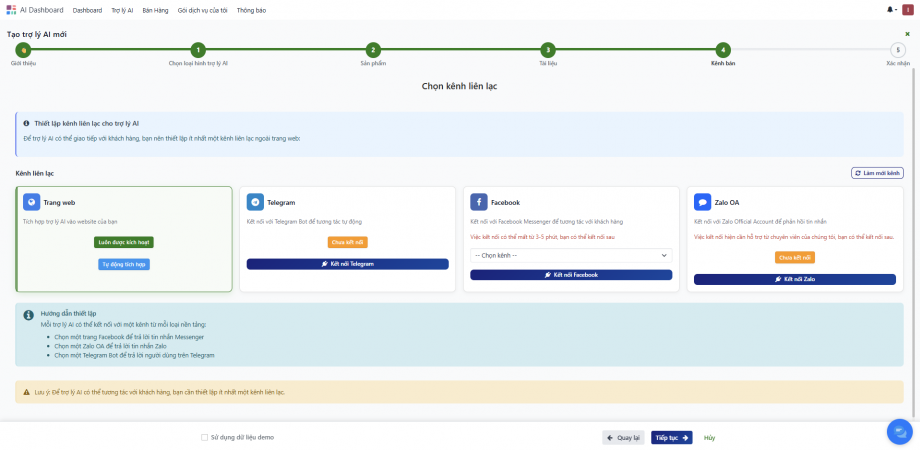
Task: Open the Bán Hàng menu
Action: coord(155,10)
